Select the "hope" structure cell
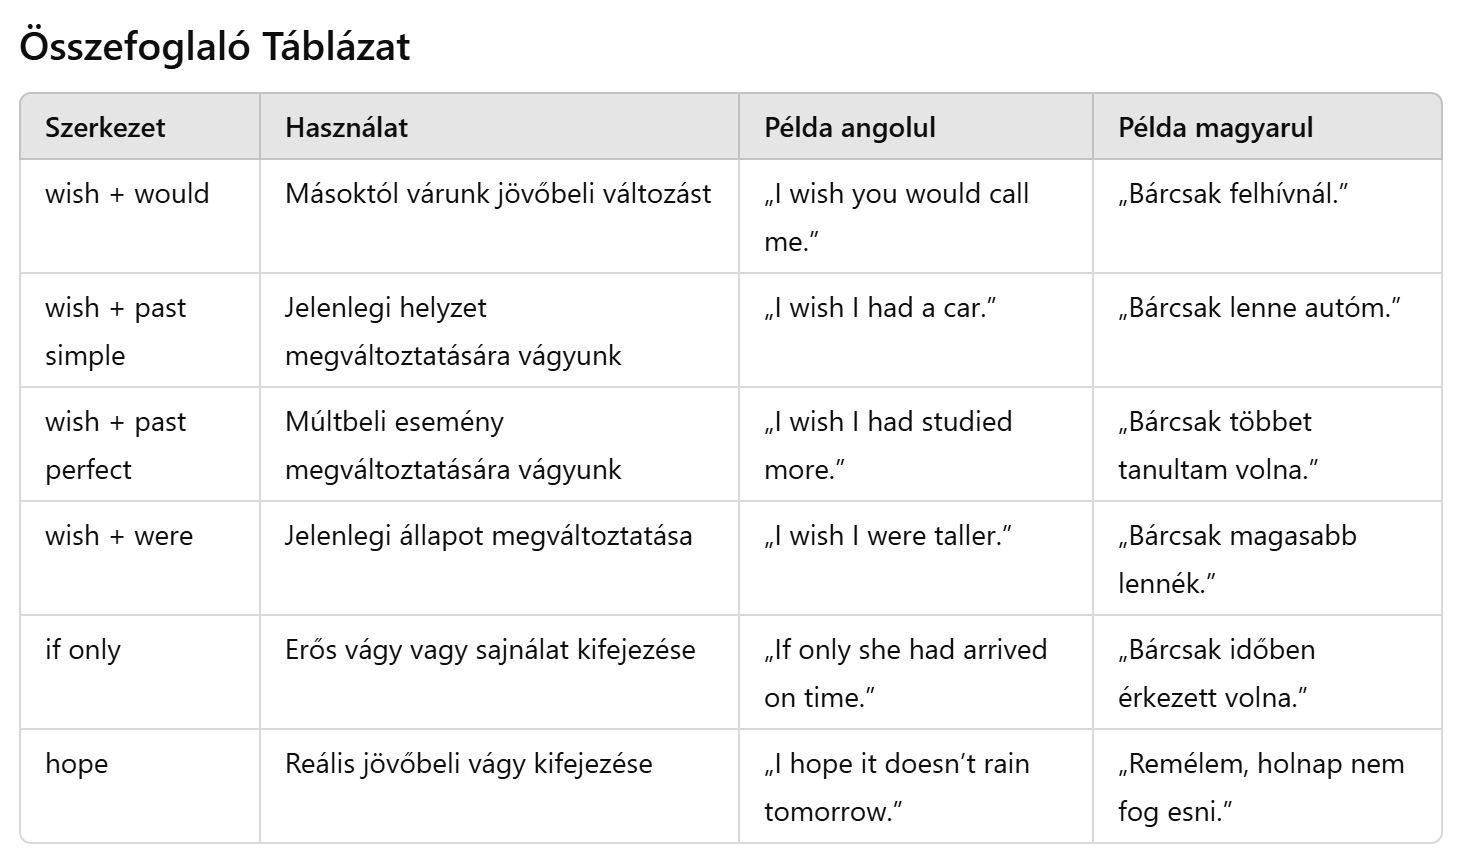The height and width of the screenshot is (849, 1463). click(76, 764)
